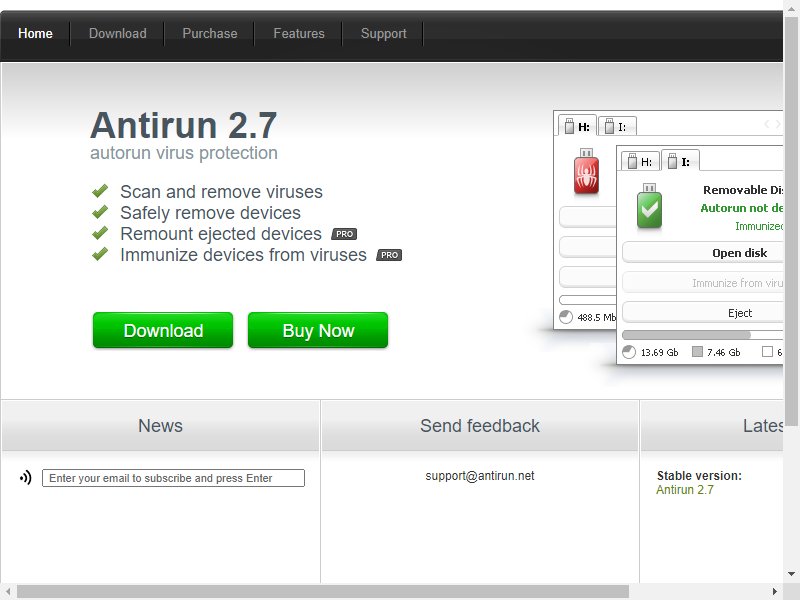This screenshot has width=800, height=600.
Task: Click the red spider infected USB icon
Action: point(586,171)
